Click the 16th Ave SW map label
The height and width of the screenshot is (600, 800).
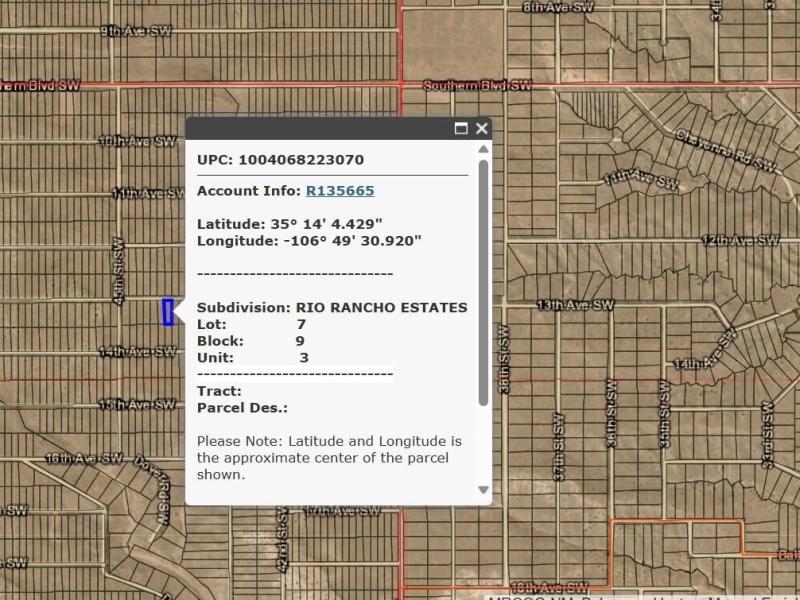84,458
